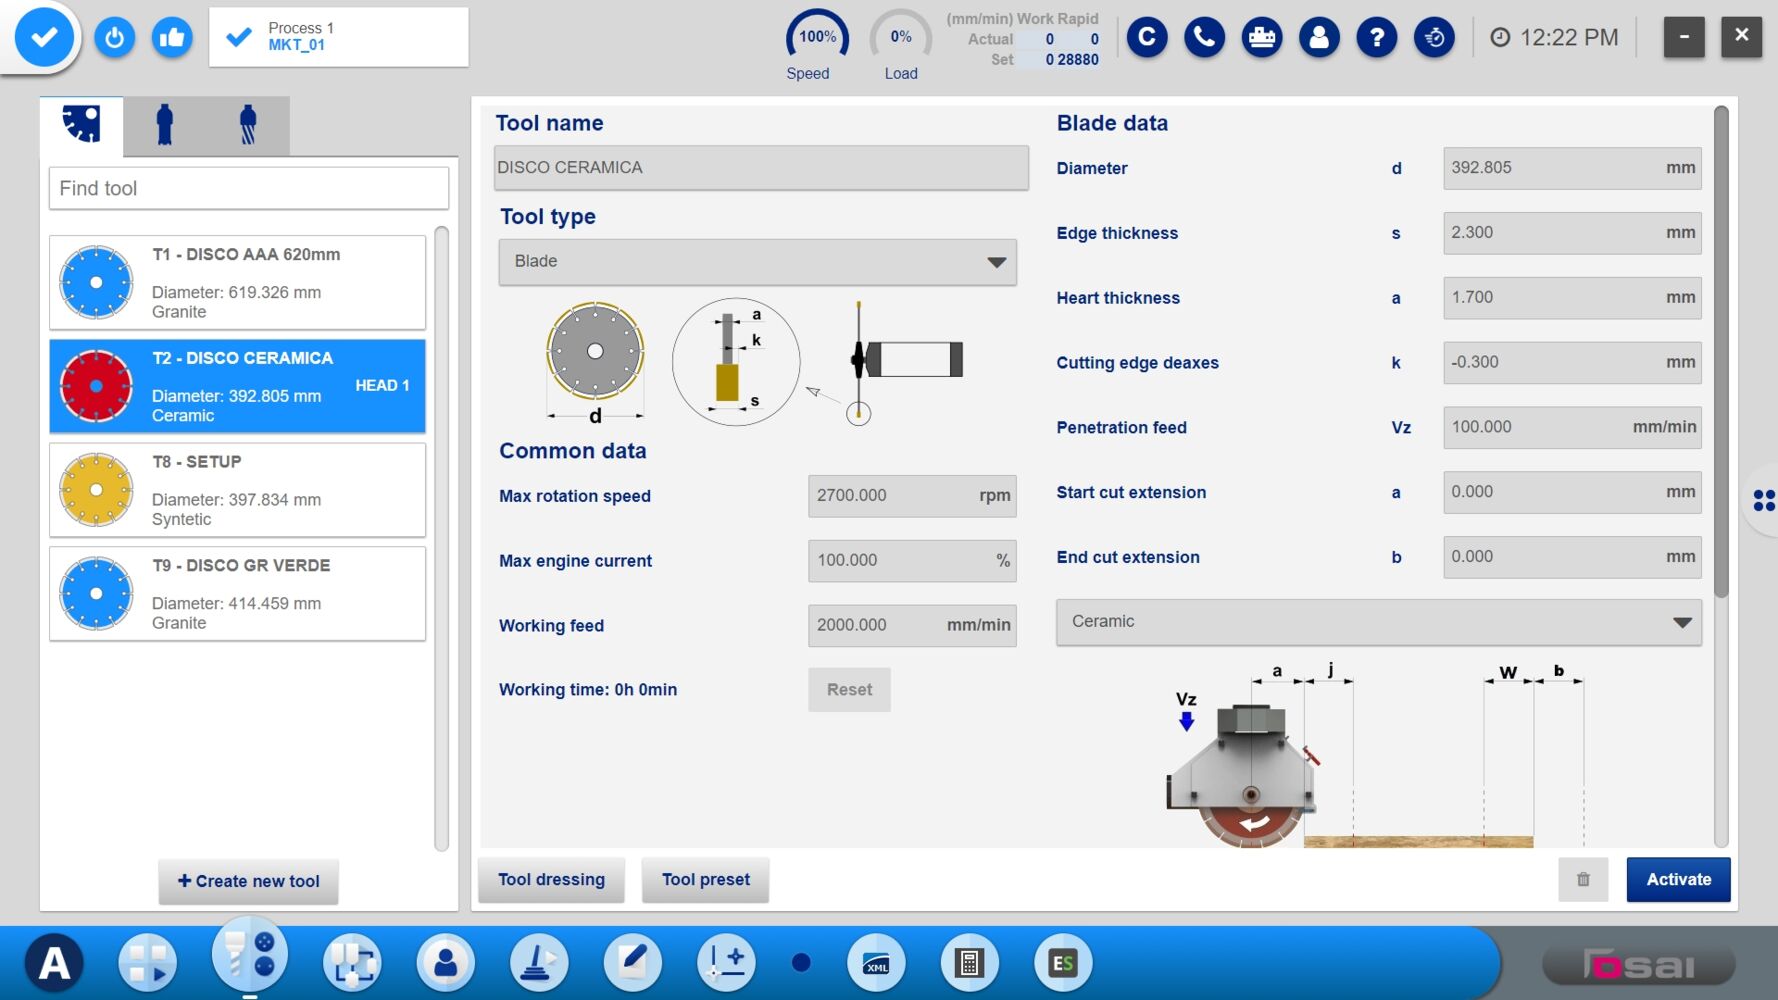Edit the Heart thickness value 1.700
The image size is (1778, 1000).
(1572, 298)
